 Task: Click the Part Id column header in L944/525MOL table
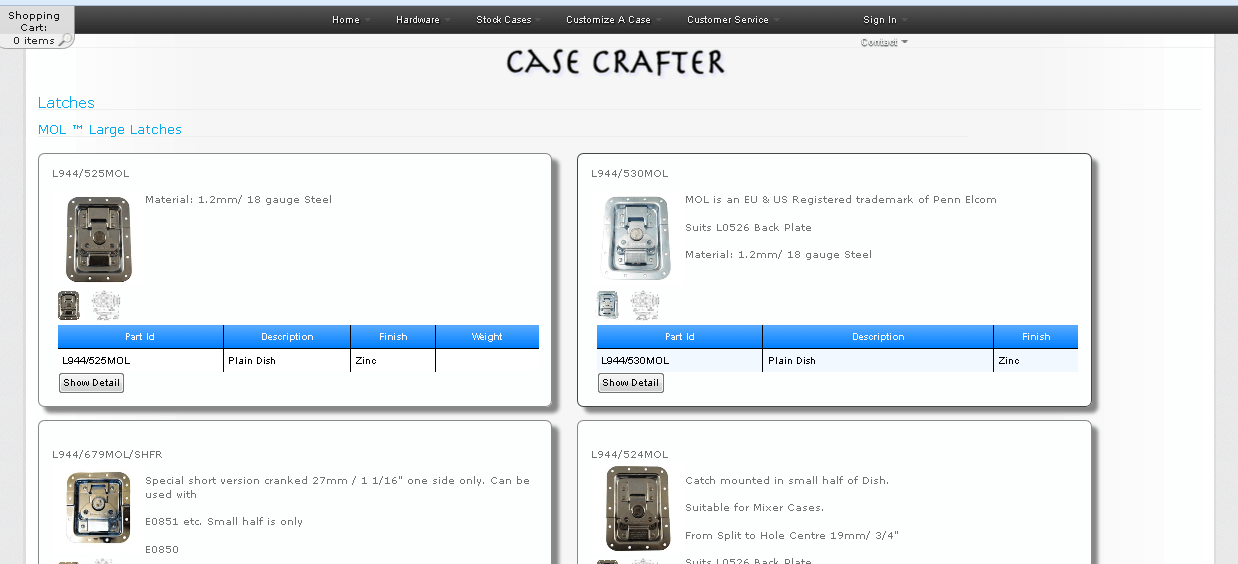140,337
